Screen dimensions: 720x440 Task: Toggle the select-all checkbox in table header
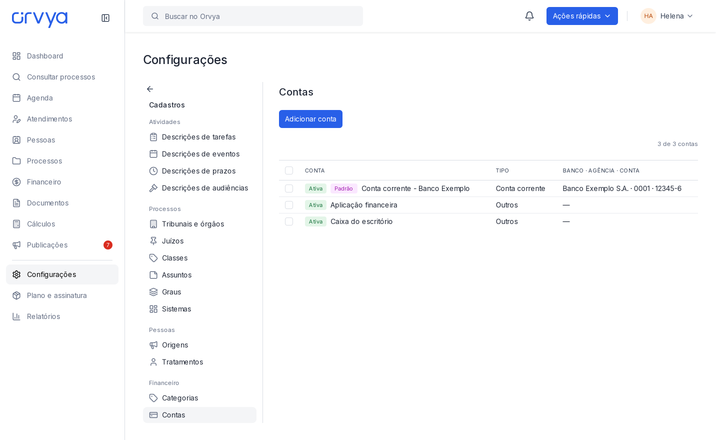289,170
